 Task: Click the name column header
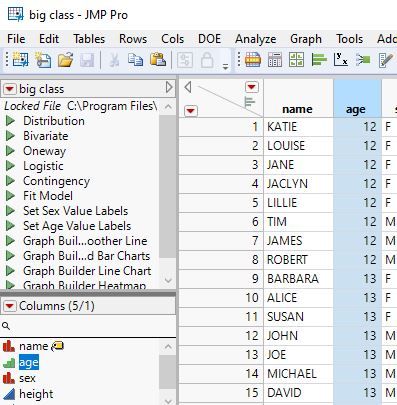click(298, 98)
